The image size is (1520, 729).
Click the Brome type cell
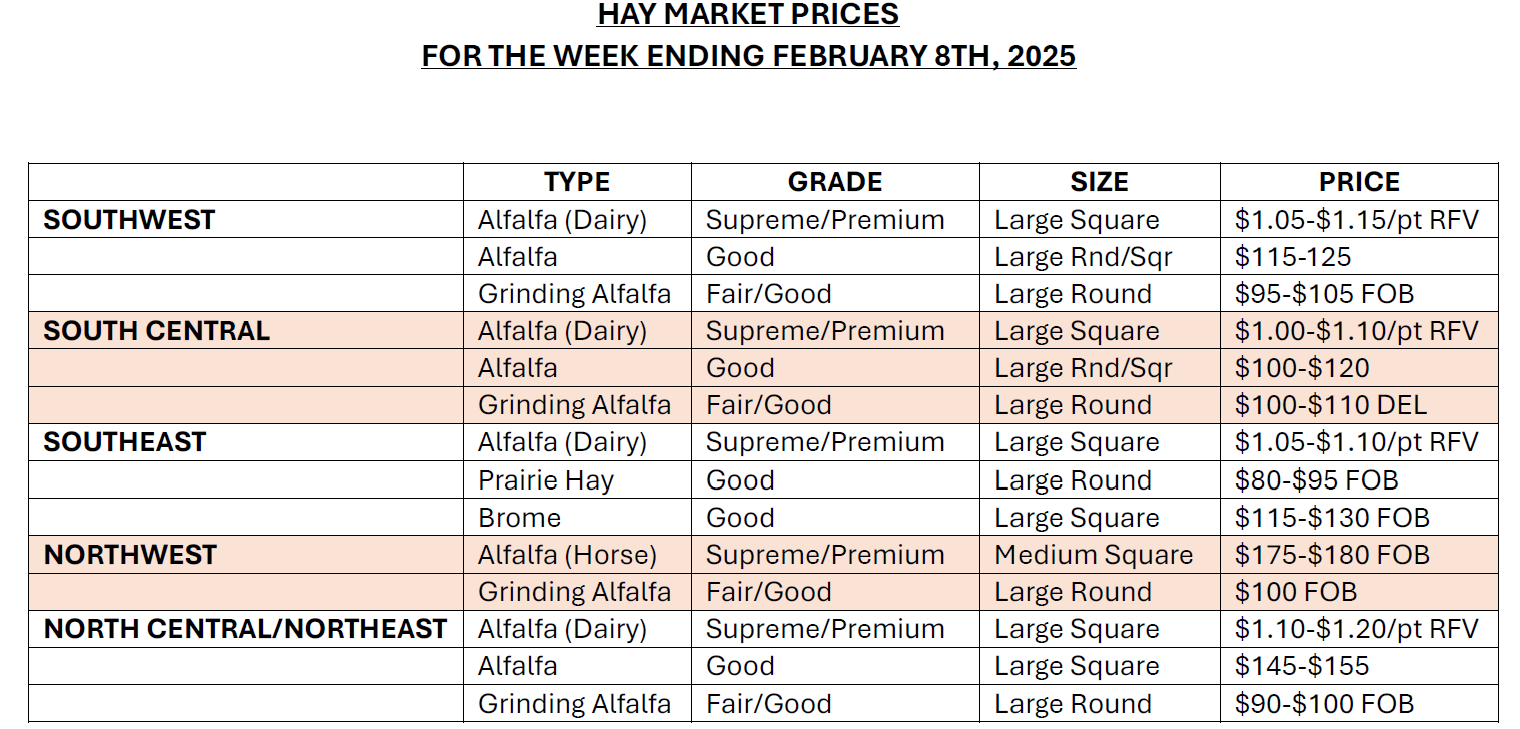click(x=520, y=518)
